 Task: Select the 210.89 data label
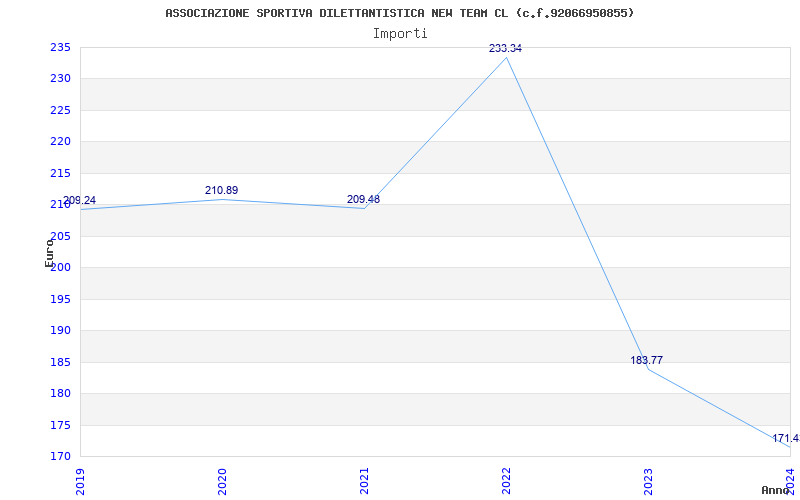click(221, 190)
